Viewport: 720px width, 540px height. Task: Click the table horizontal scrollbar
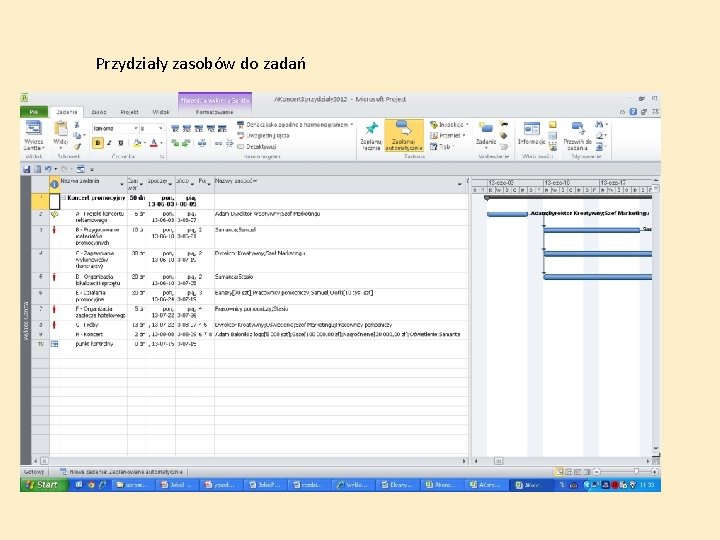point(252,461)
